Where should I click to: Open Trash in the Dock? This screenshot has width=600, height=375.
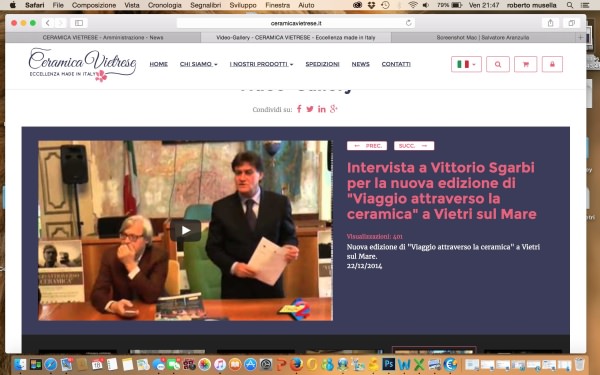[x=579, y=364]
